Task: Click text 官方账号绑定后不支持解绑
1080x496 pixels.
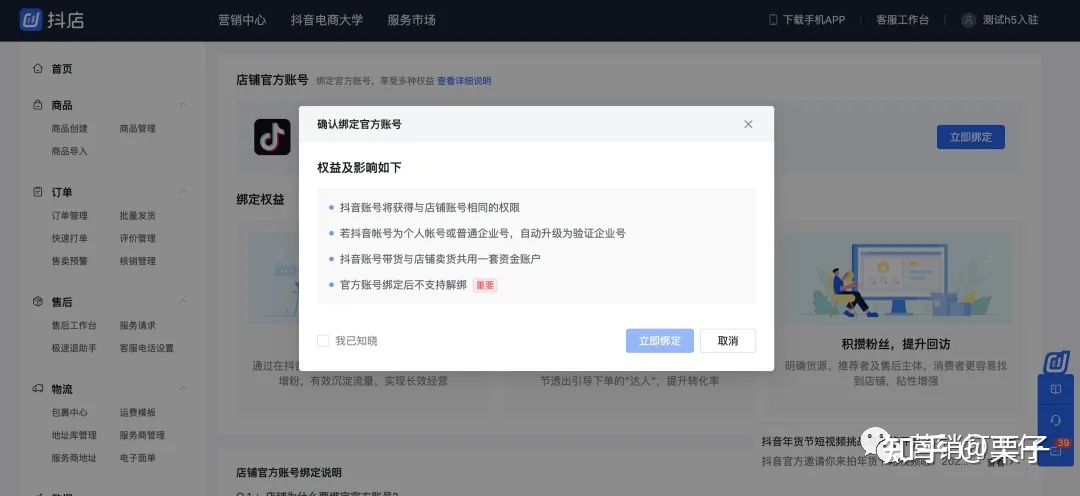Action: tap(403, 285)
